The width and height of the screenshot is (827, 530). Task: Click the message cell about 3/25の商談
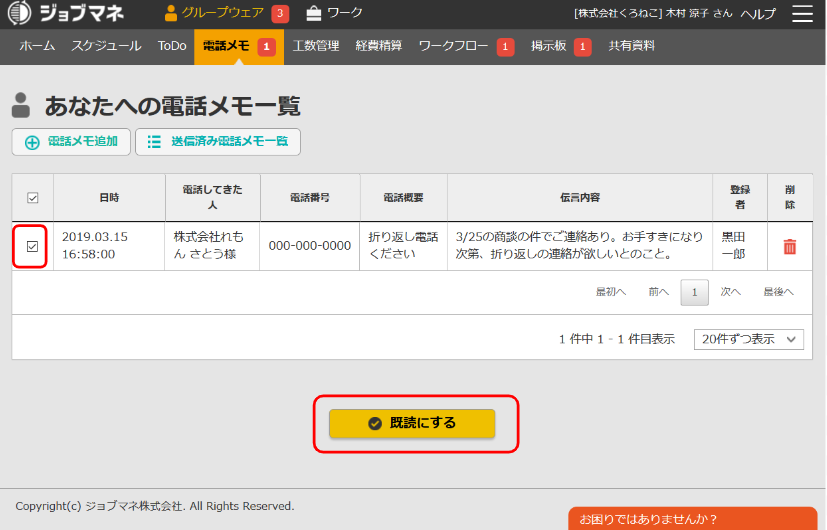point(579,245)
